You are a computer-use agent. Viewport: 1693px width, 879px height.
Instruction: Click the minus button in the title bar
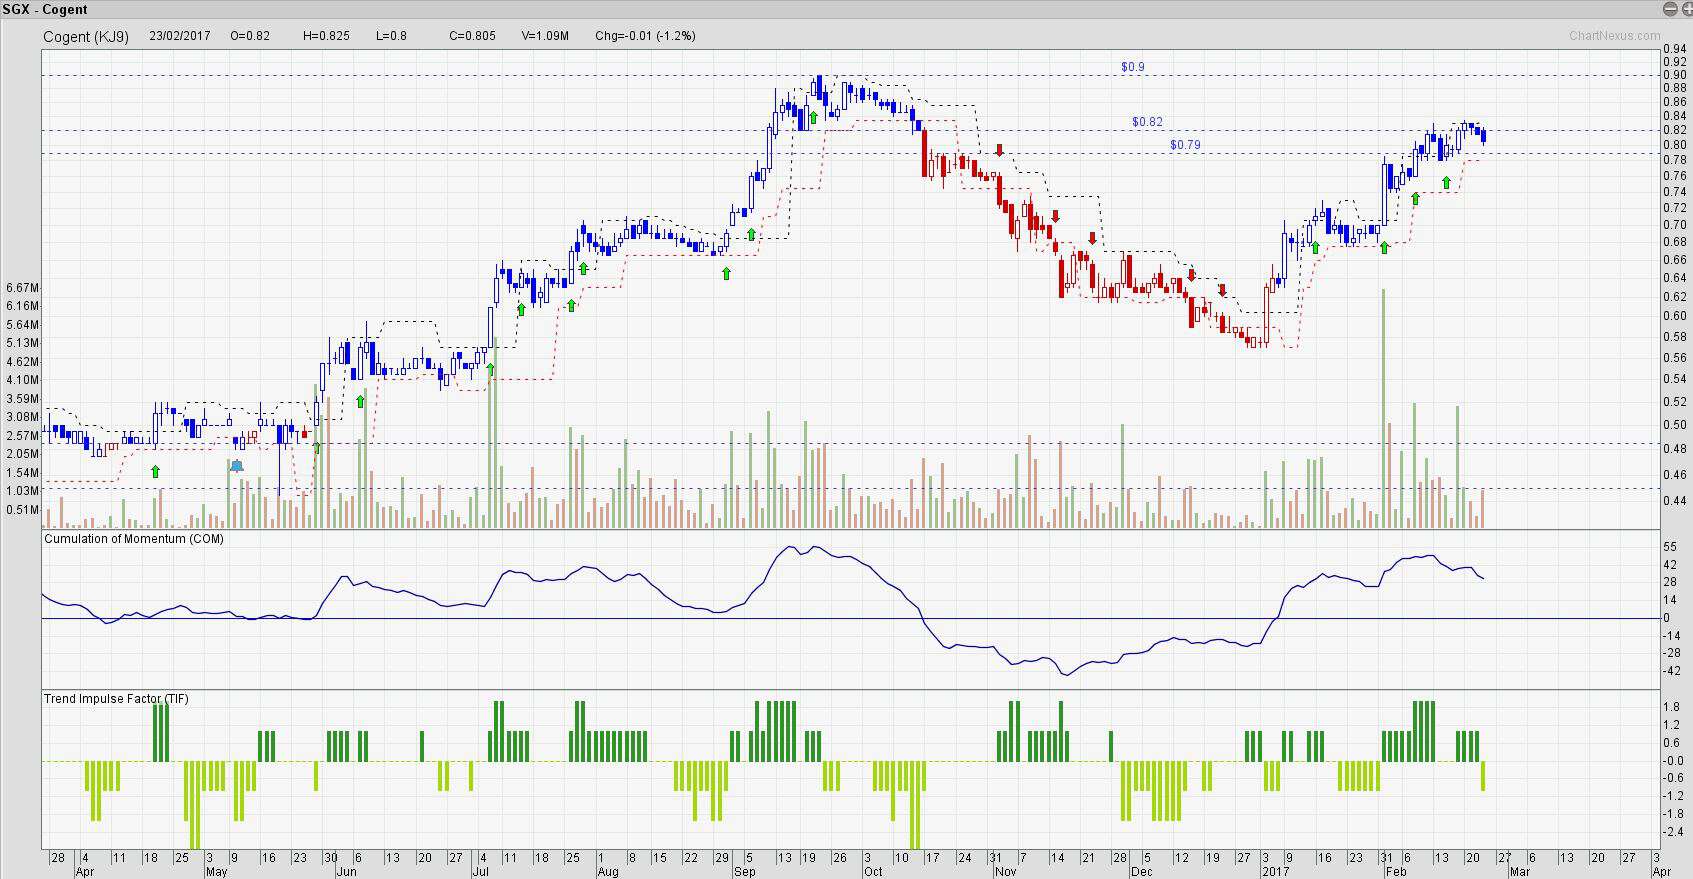[x=1670, y=9]
